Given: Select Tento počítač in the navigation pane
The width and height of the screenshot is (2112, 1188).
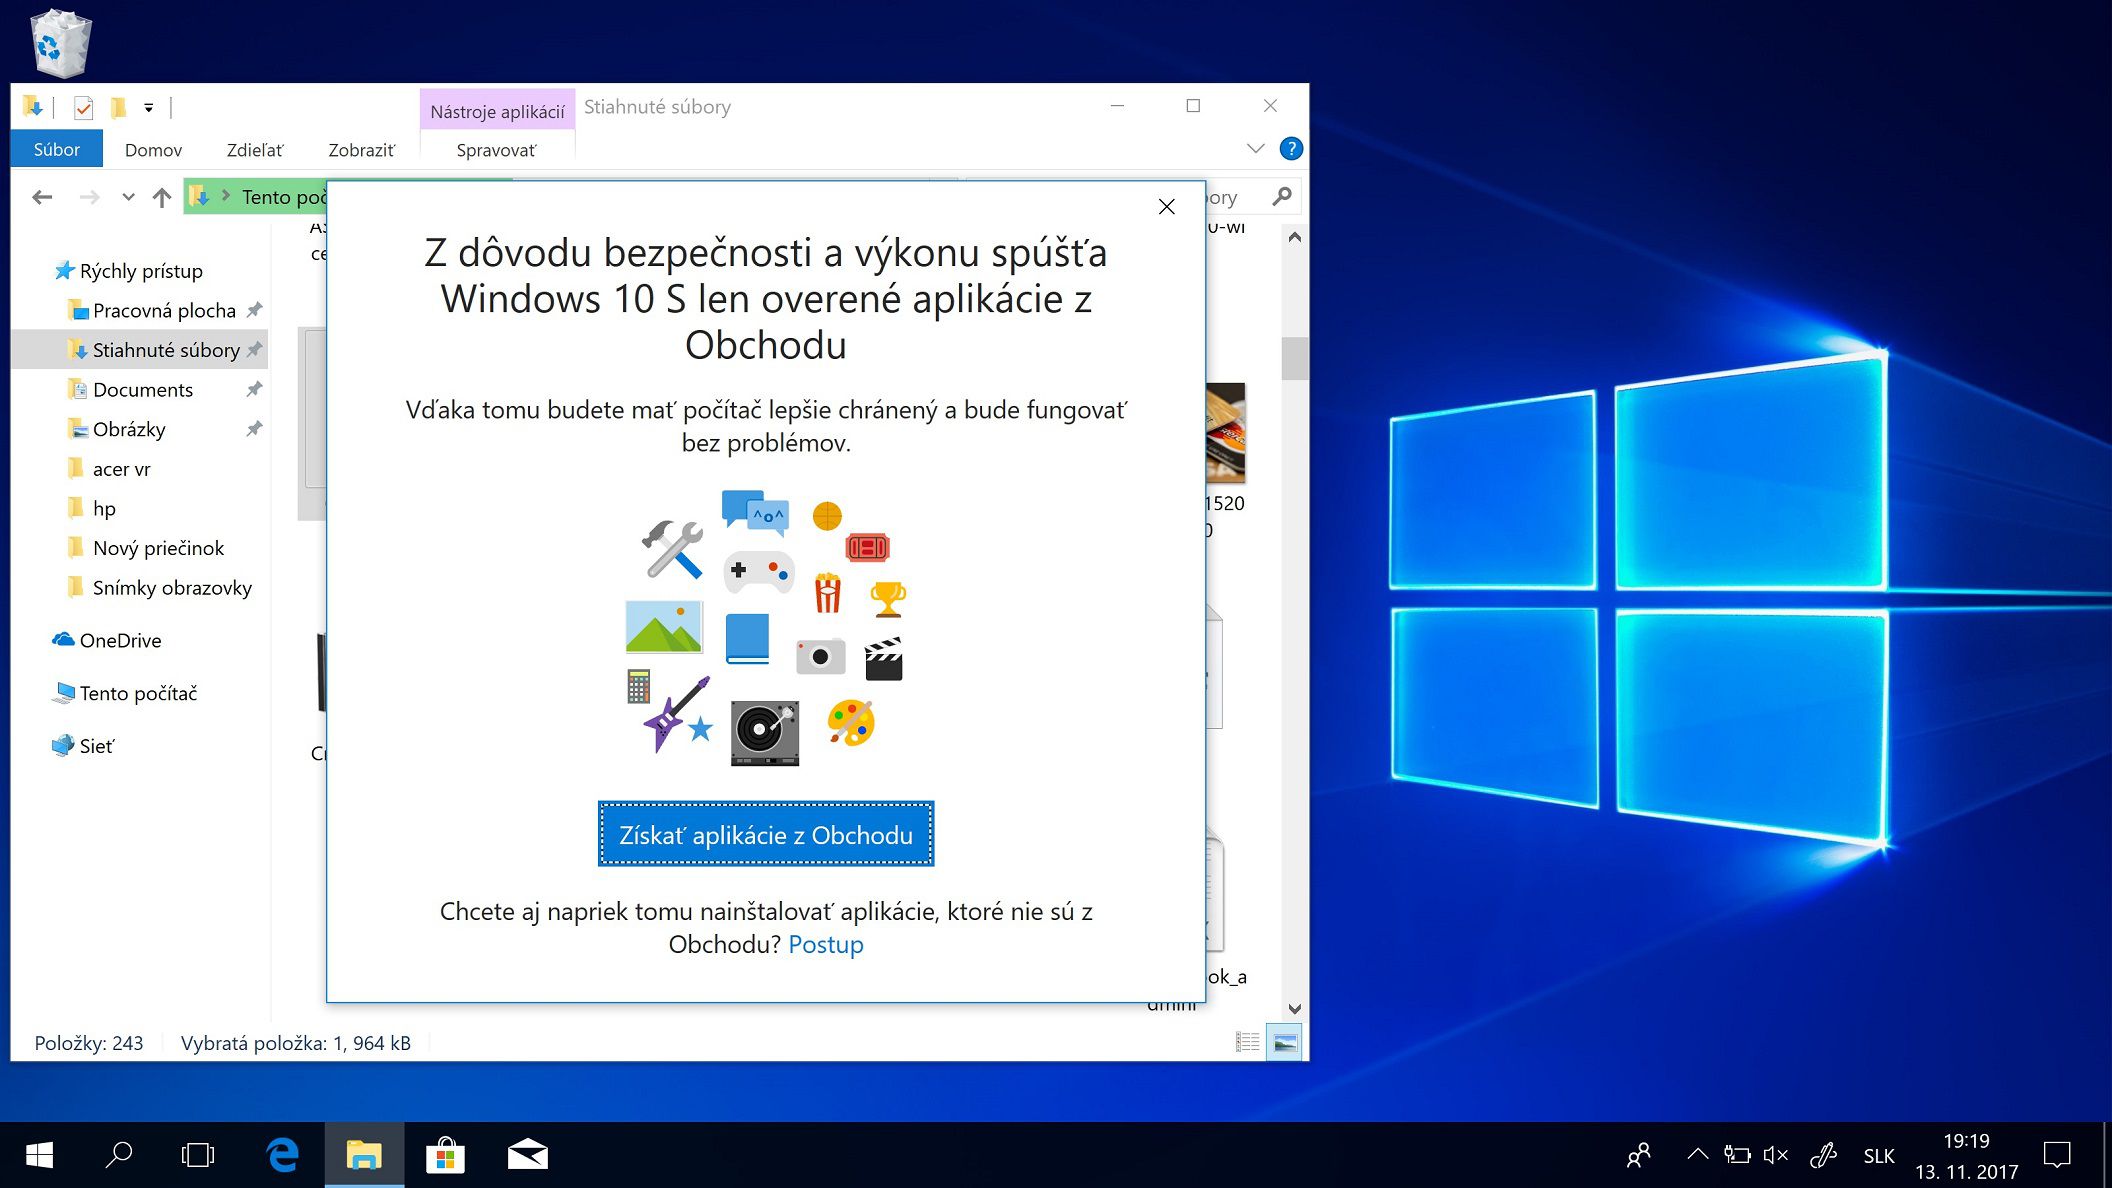Looking at the screenshot, I should pyautogui.click(x=138, y=693).
